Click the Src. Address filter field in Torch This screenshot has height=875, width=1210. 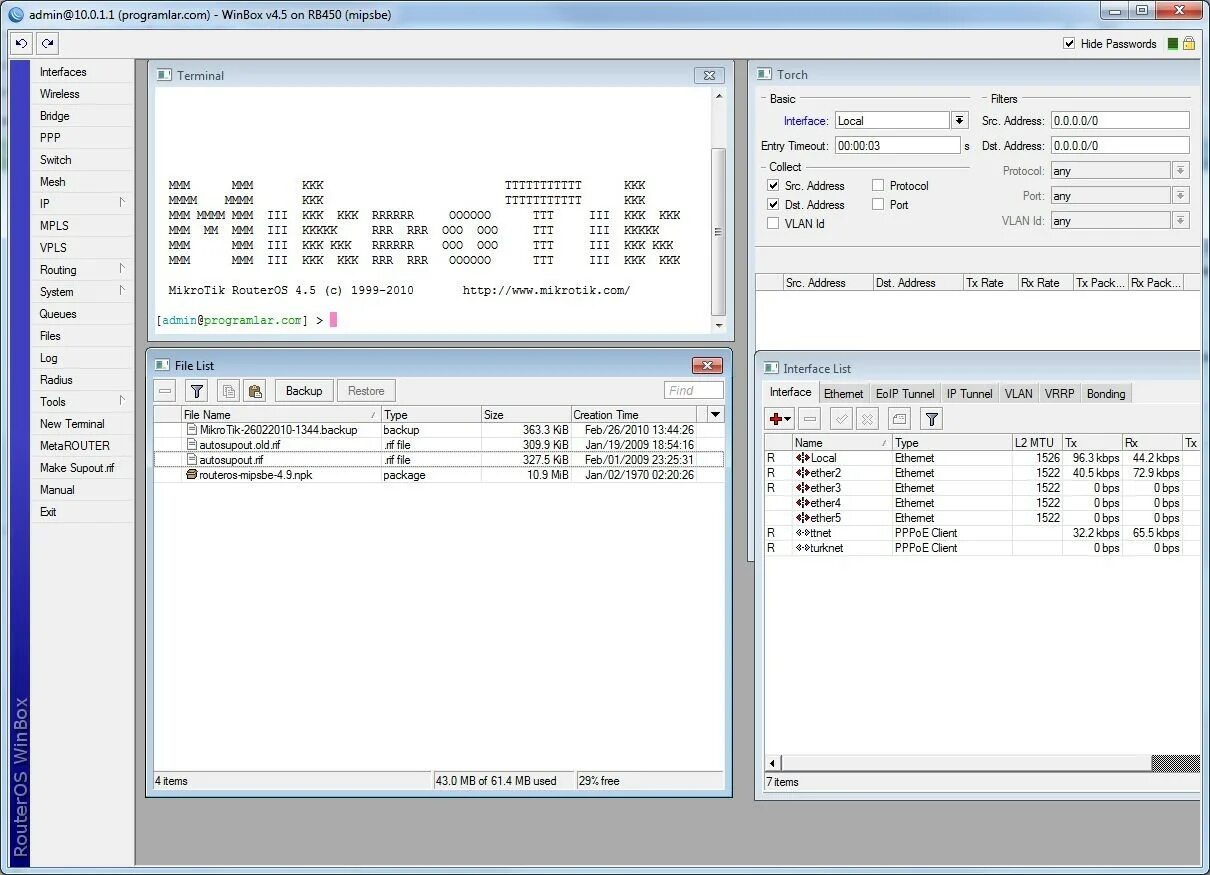click(1120, 120)
